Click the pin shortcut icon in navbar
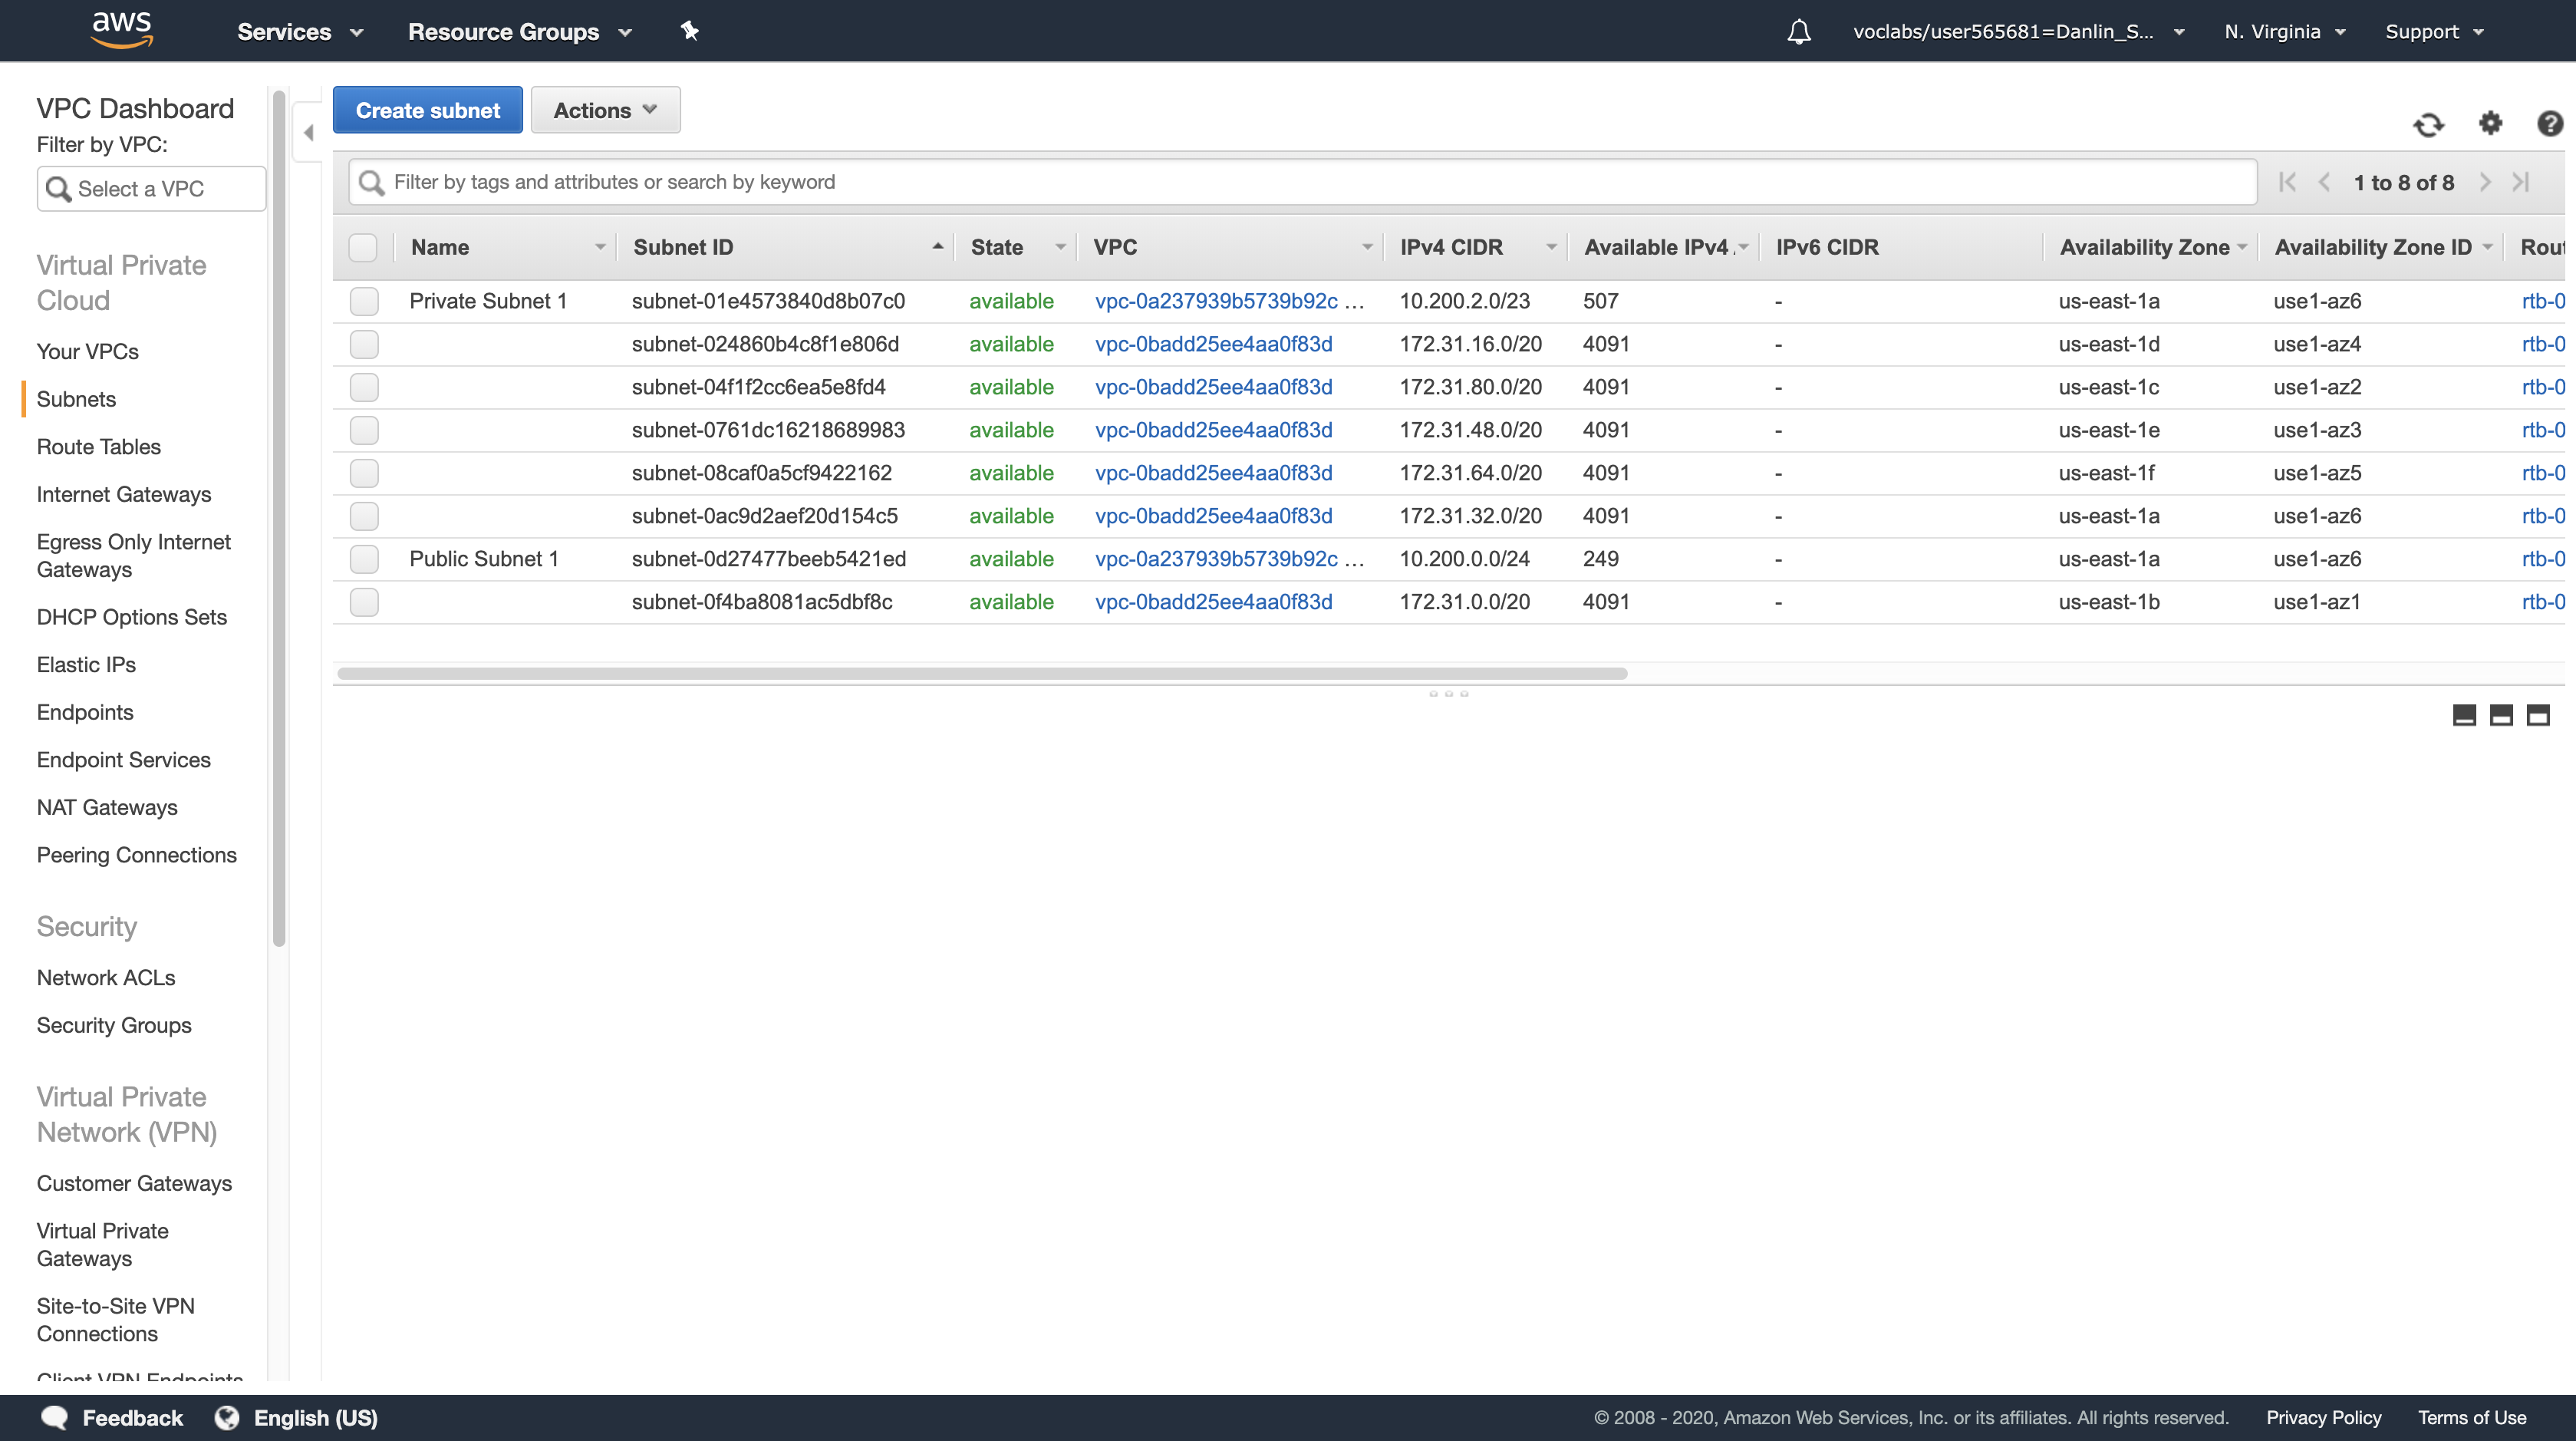Viewport: 2576px width, 1441px height. 689,31
